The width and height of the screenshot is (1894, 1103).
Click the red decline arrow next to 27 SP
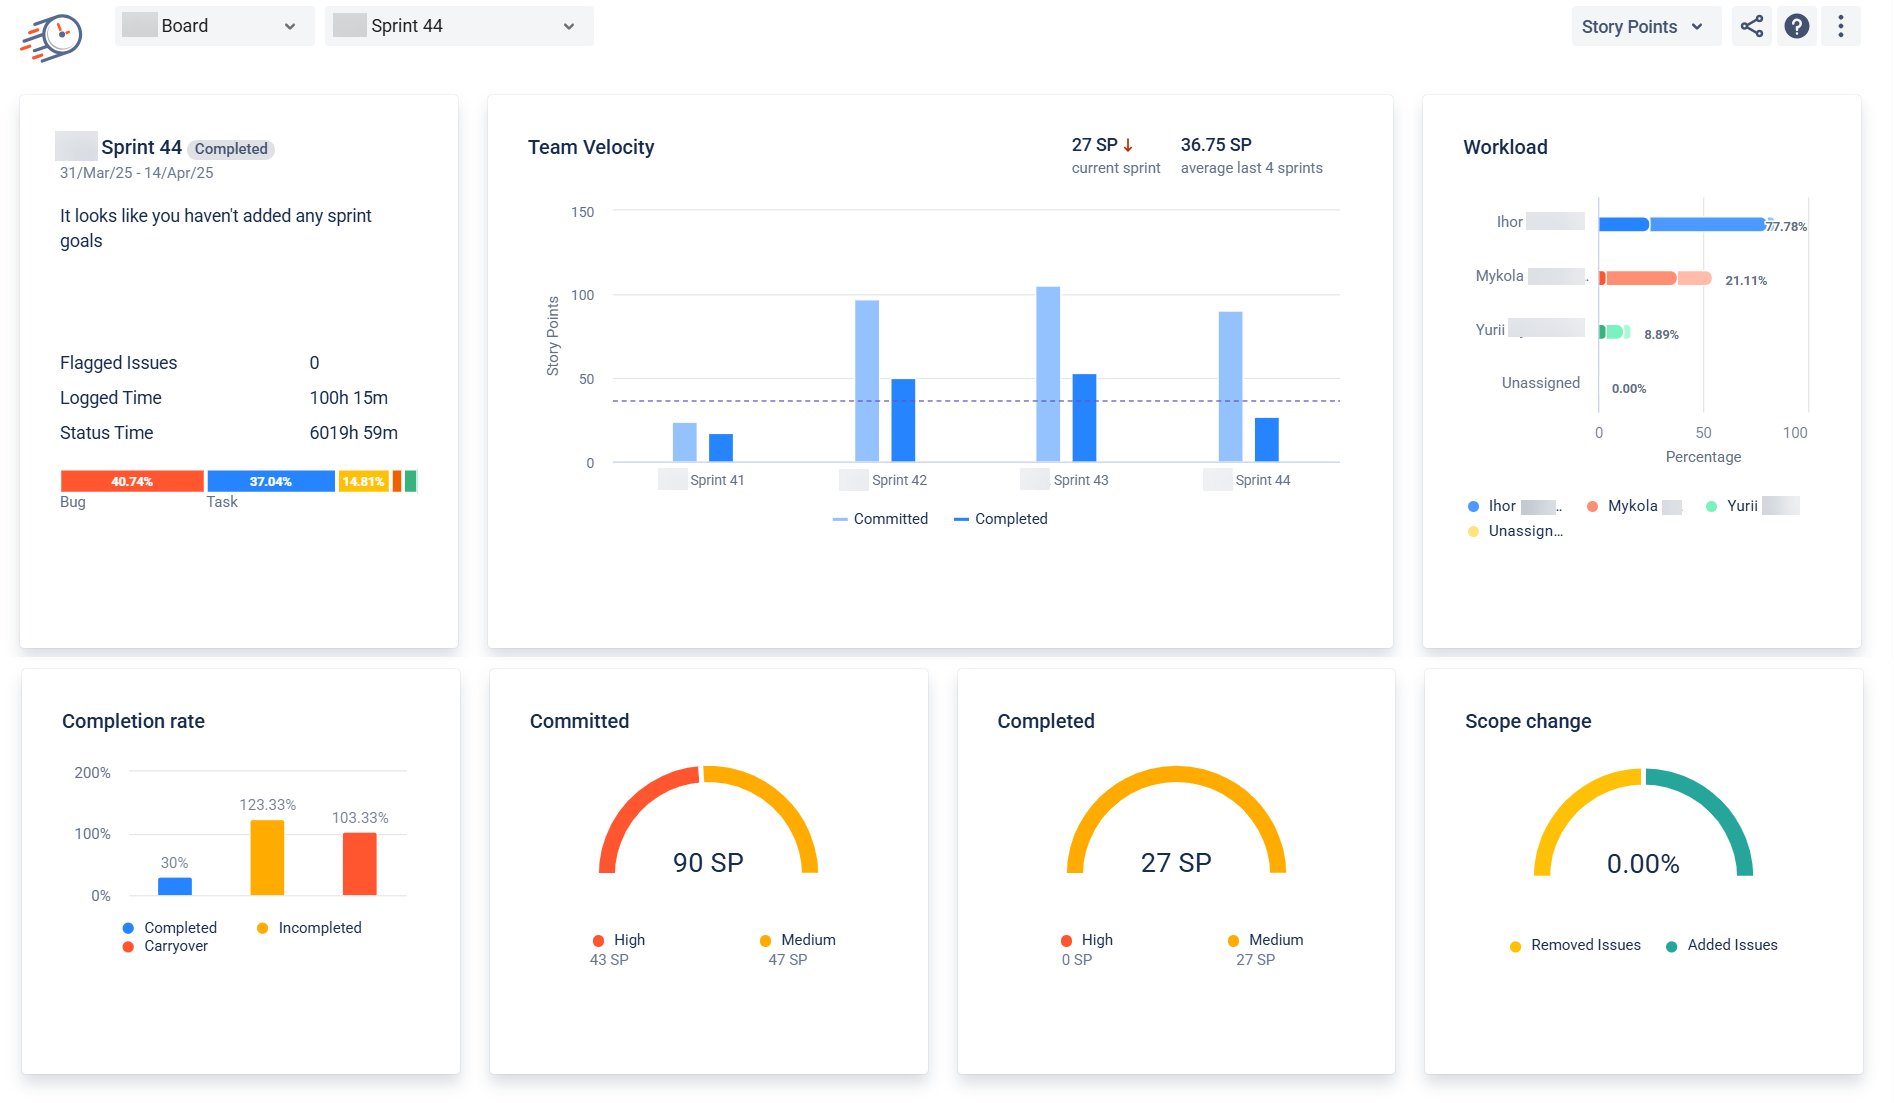pyautogui.click(x=1129, y=143)
